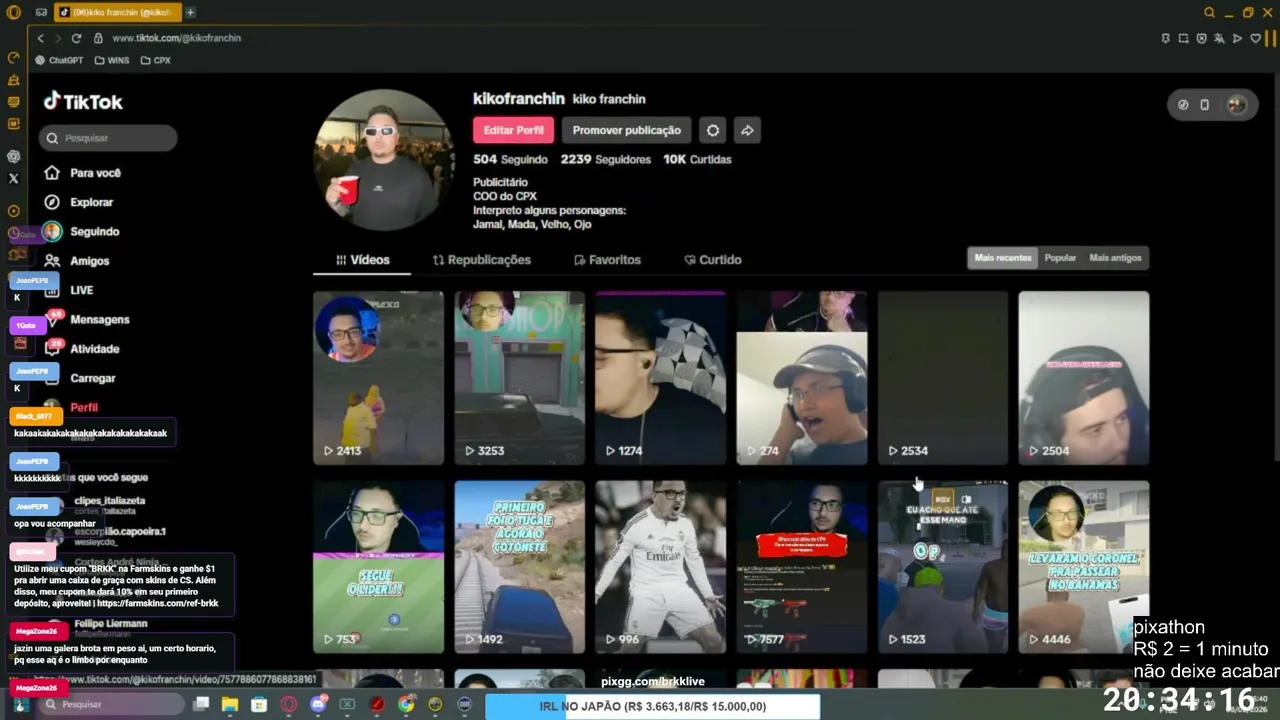Open the video with 2413 views
1280x720 pixels.
pos(378,378)
